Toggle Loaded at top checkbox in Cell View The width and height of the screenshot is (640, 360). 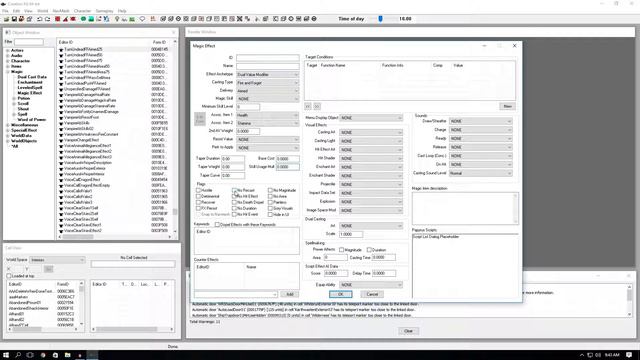click(x=9, y=276)
